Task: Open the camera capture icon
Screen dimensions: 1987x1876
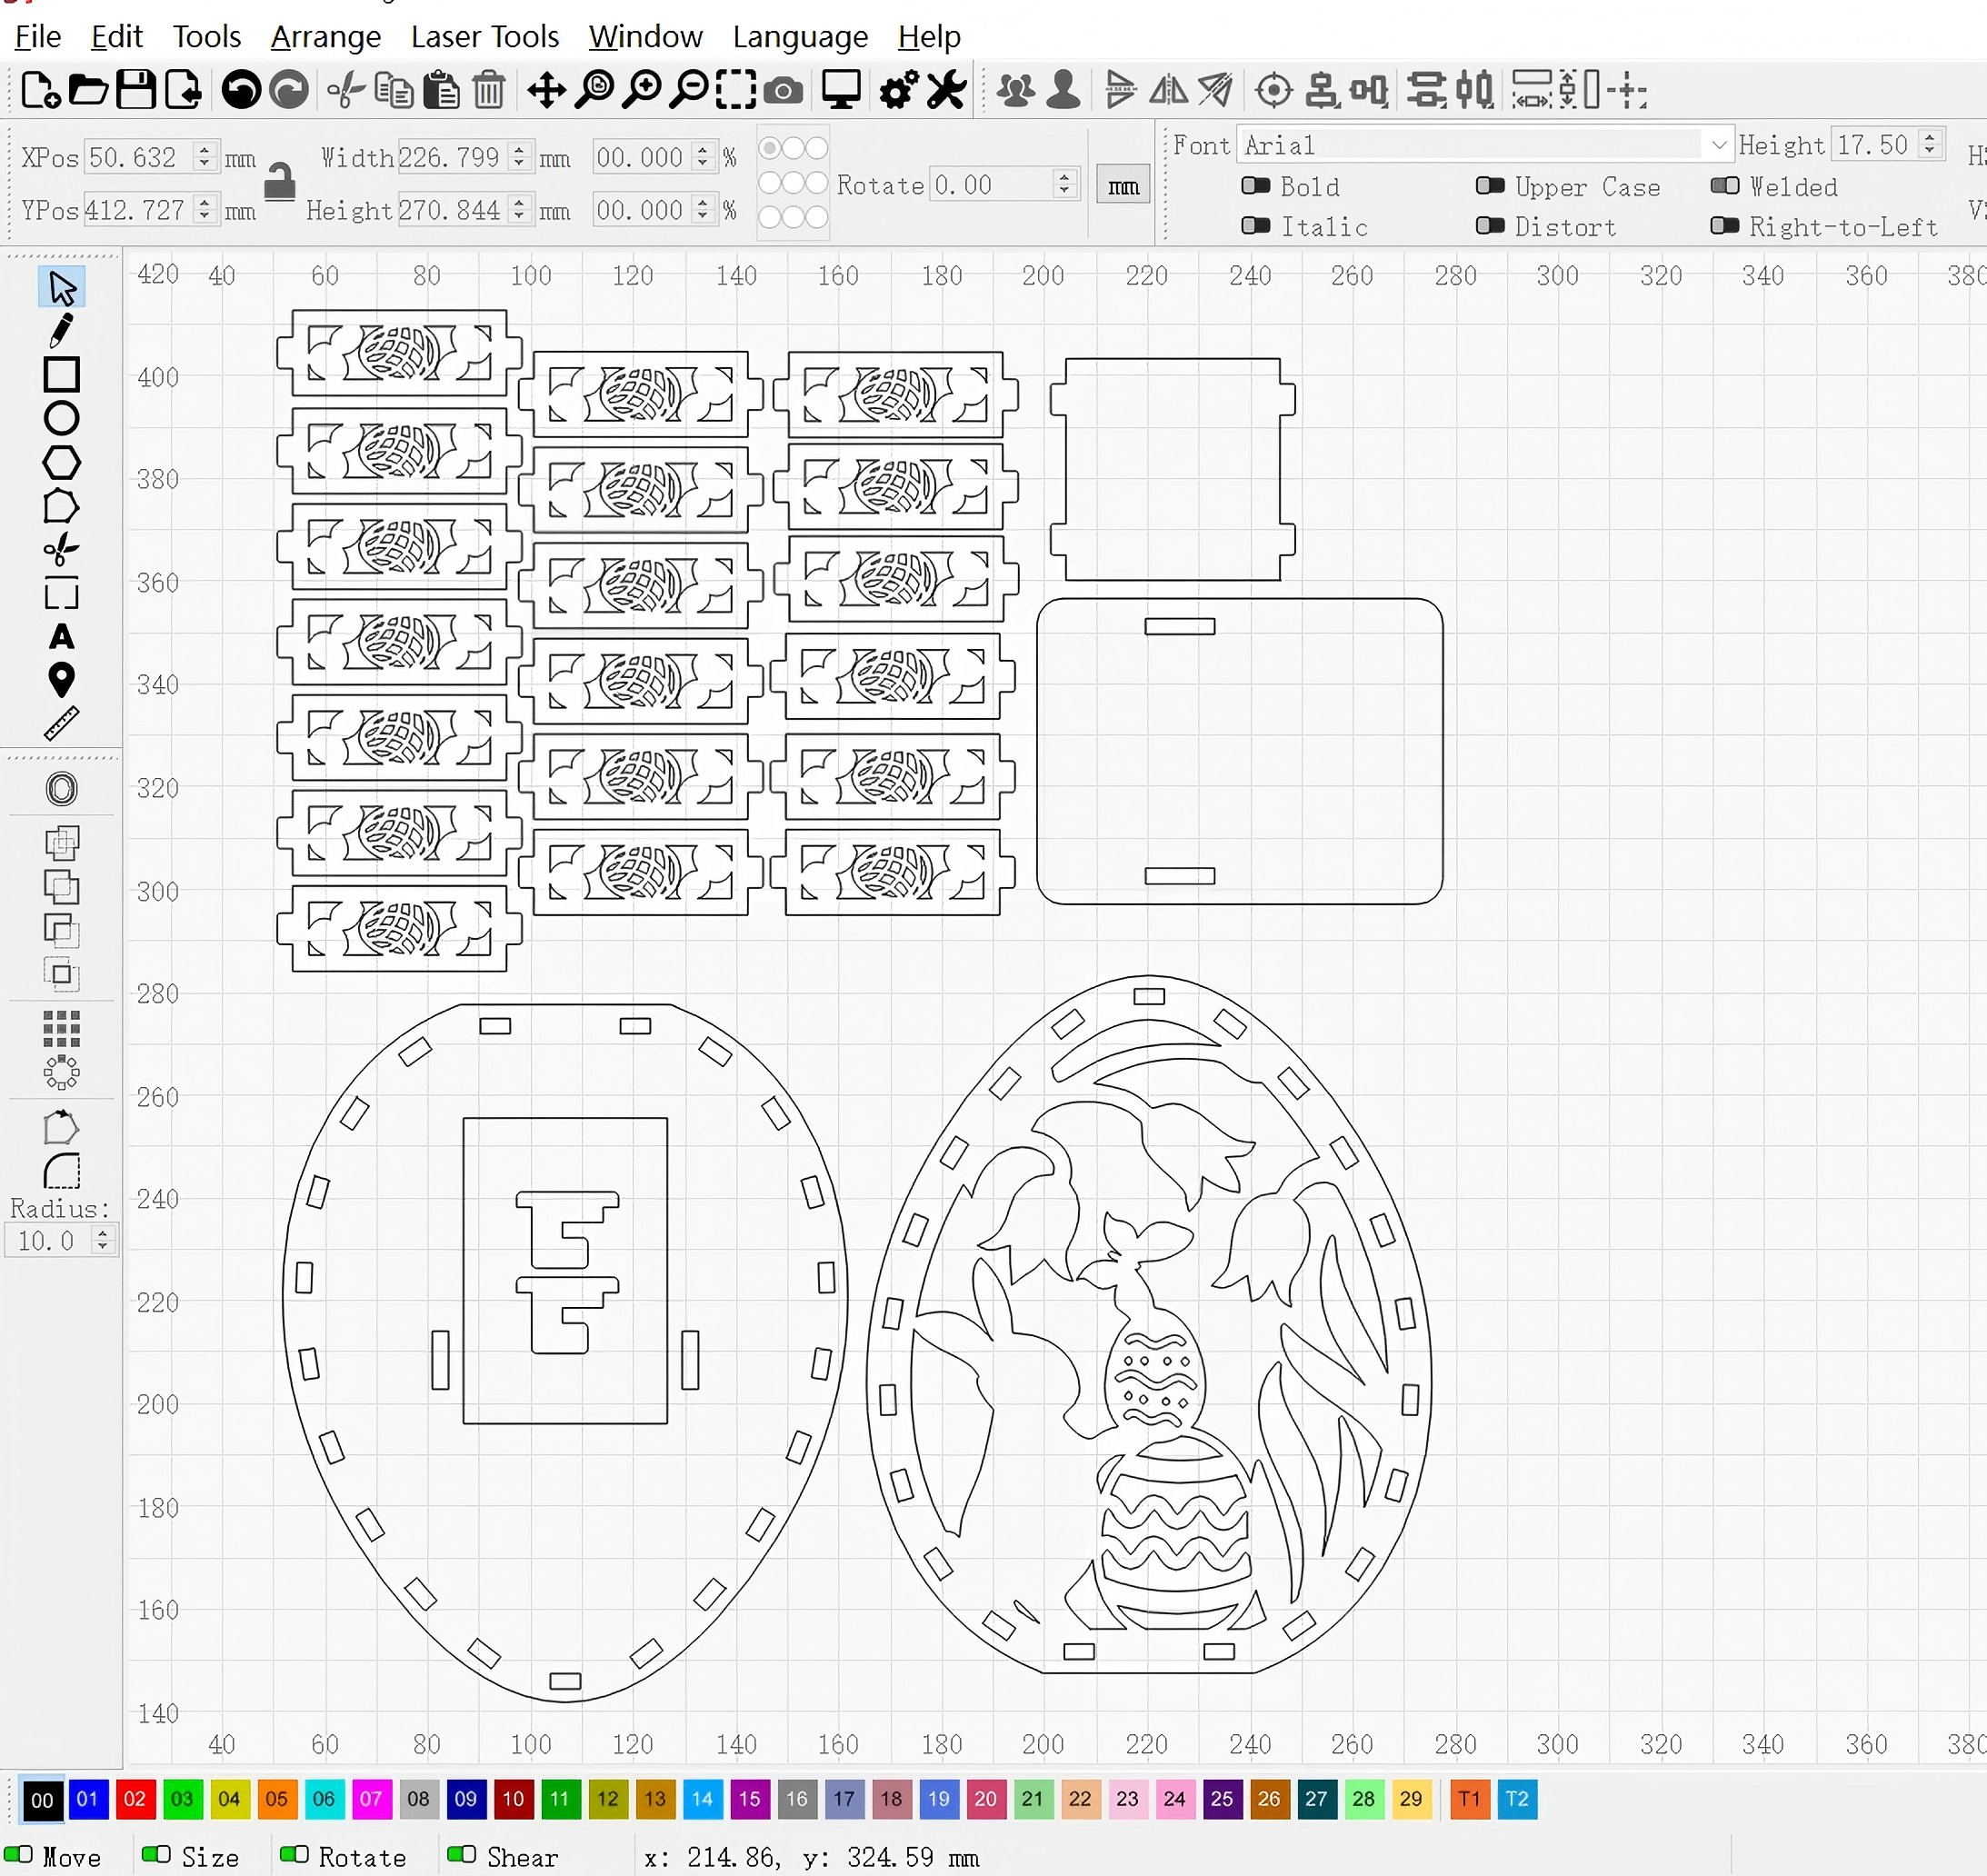Action: (x=783, y=91)
